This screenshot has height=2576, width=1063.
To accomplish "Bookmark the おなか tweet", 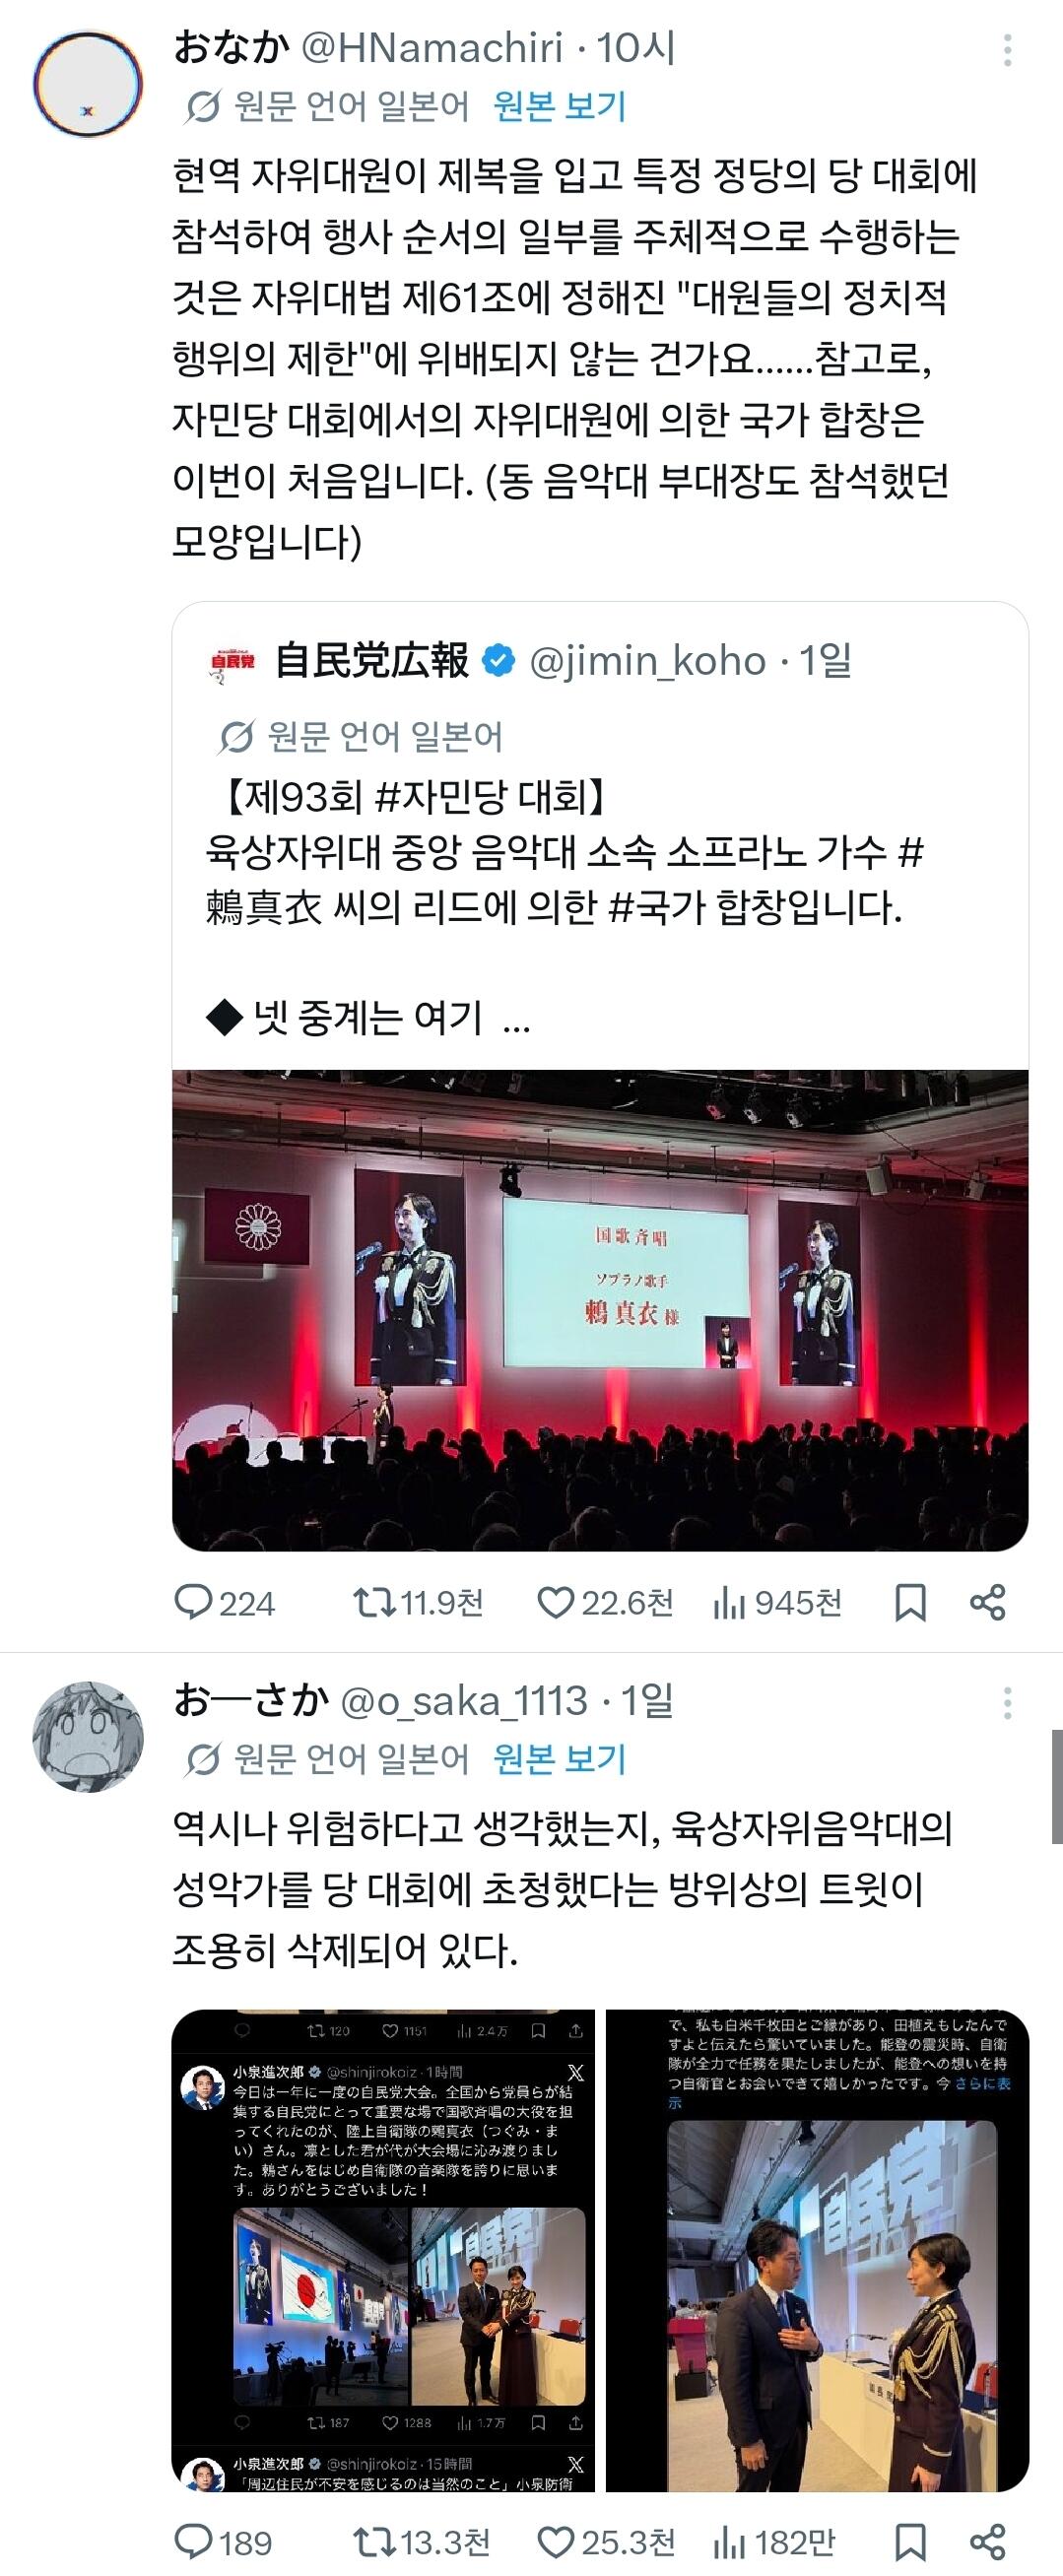I will (x=910, y=1603).
